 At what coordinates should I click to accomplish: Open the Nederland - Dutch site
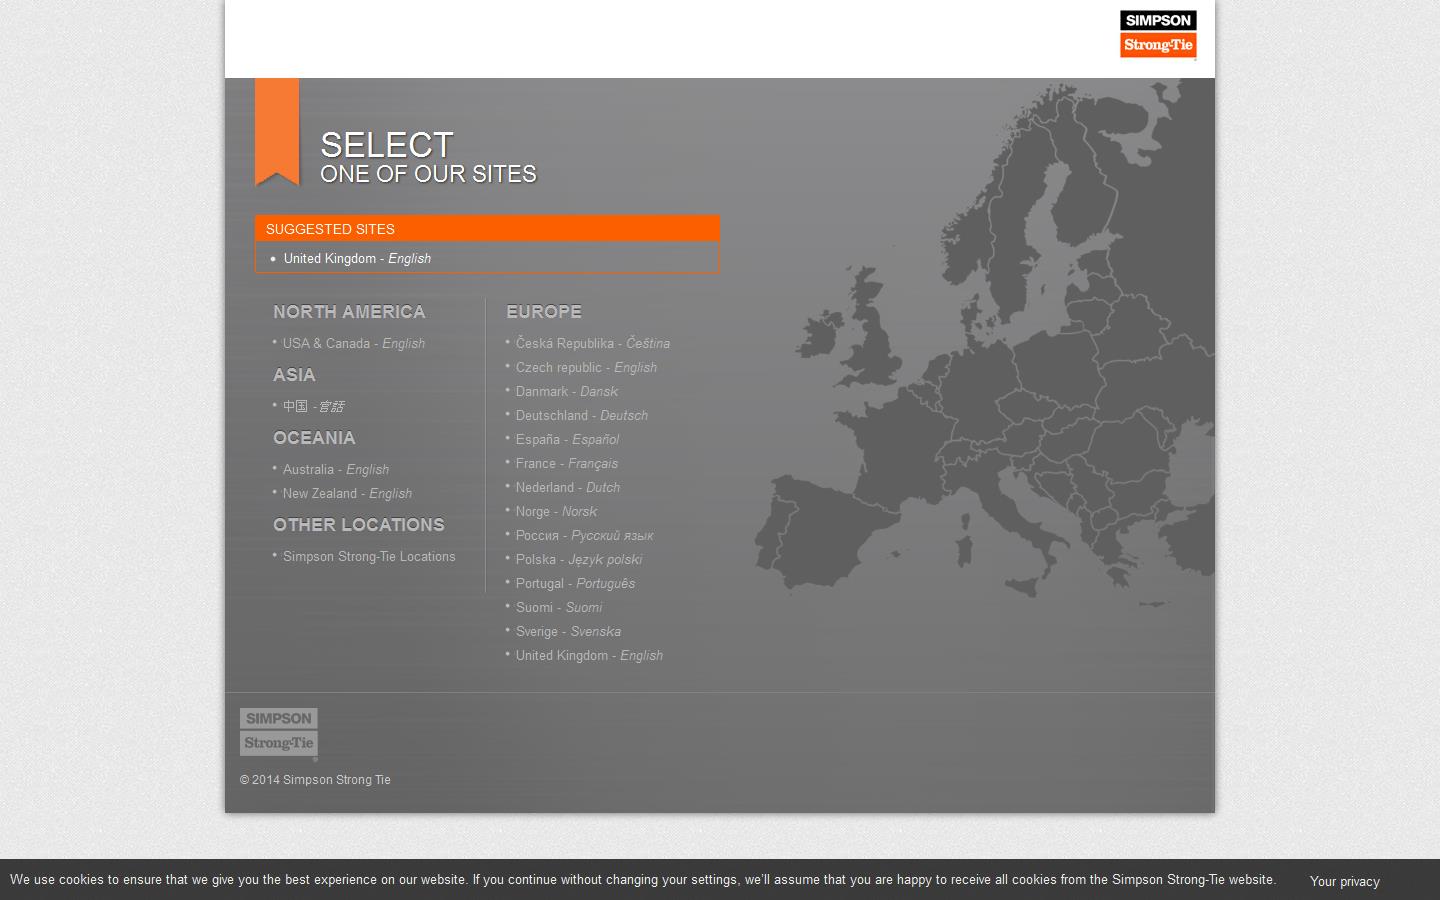click(567, 488)
